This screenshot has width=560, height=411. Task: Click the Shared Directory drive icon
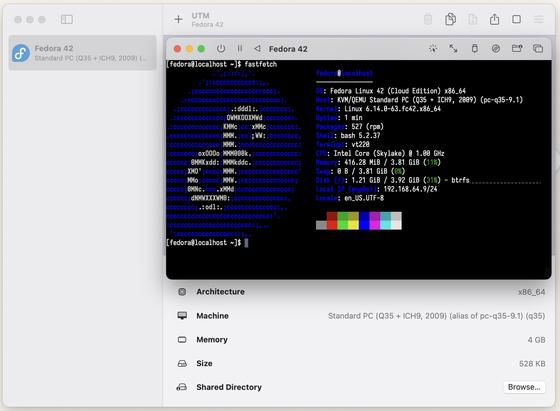click(182, 387)
